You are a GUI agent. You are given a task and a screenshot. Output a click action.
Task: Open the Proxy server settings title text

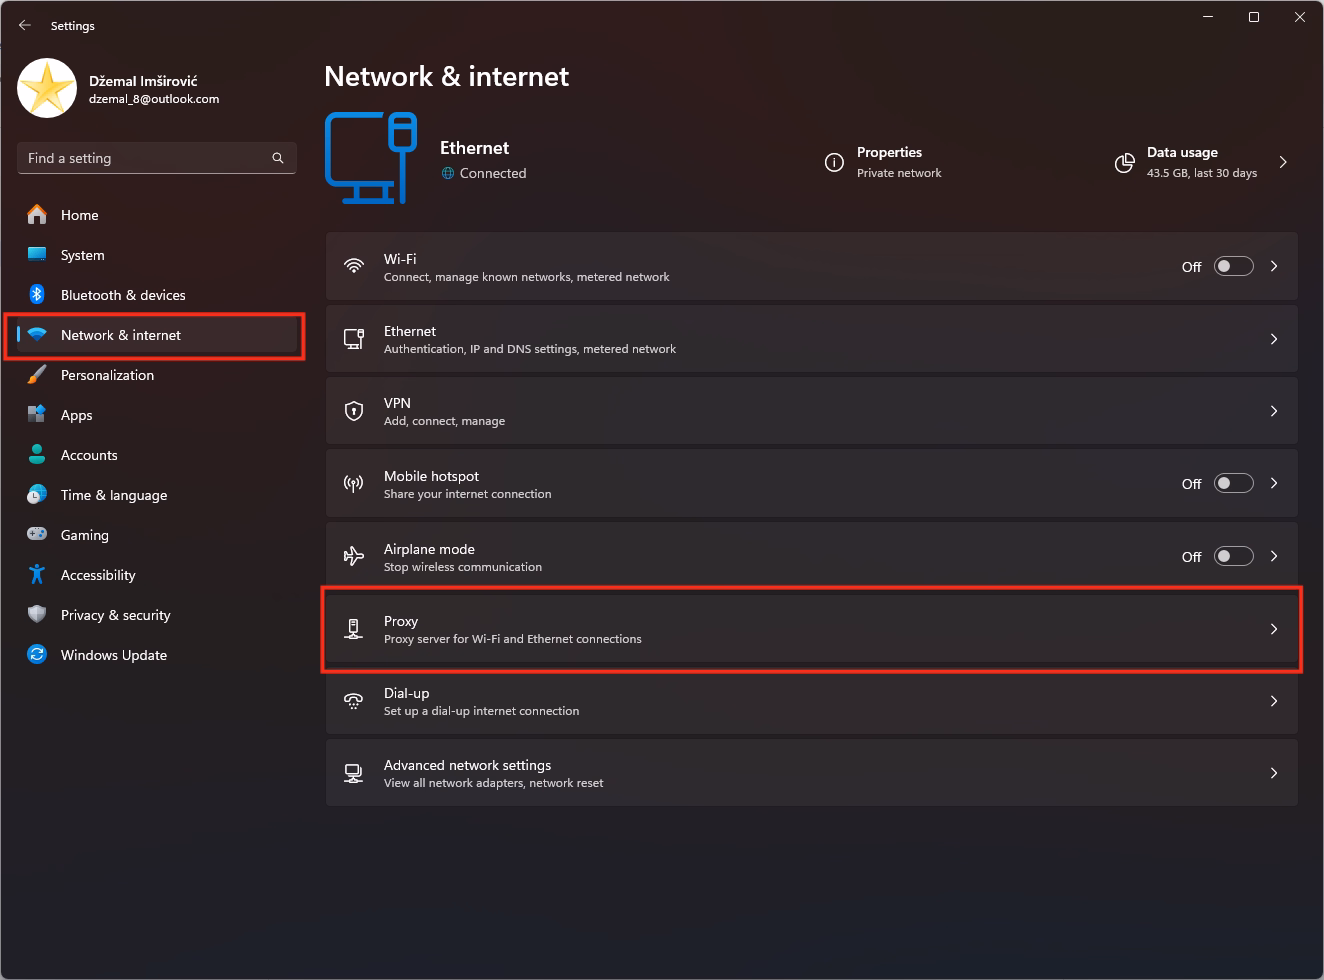point(401,621)
